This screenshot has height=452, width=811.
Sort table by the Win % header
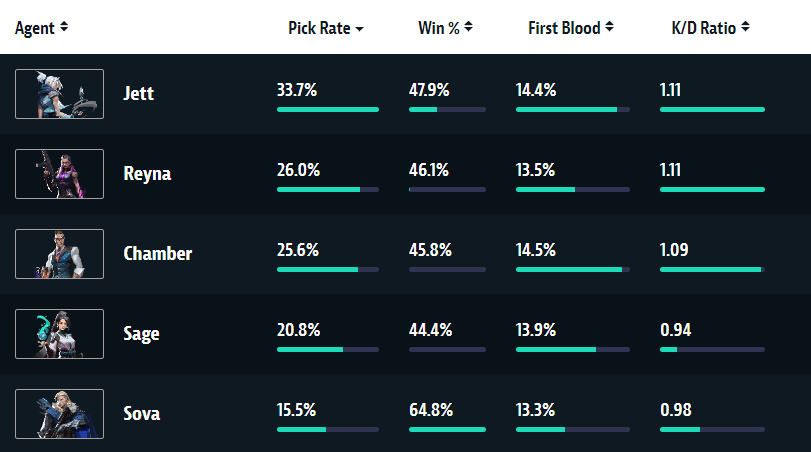click(x=439, y=28)
